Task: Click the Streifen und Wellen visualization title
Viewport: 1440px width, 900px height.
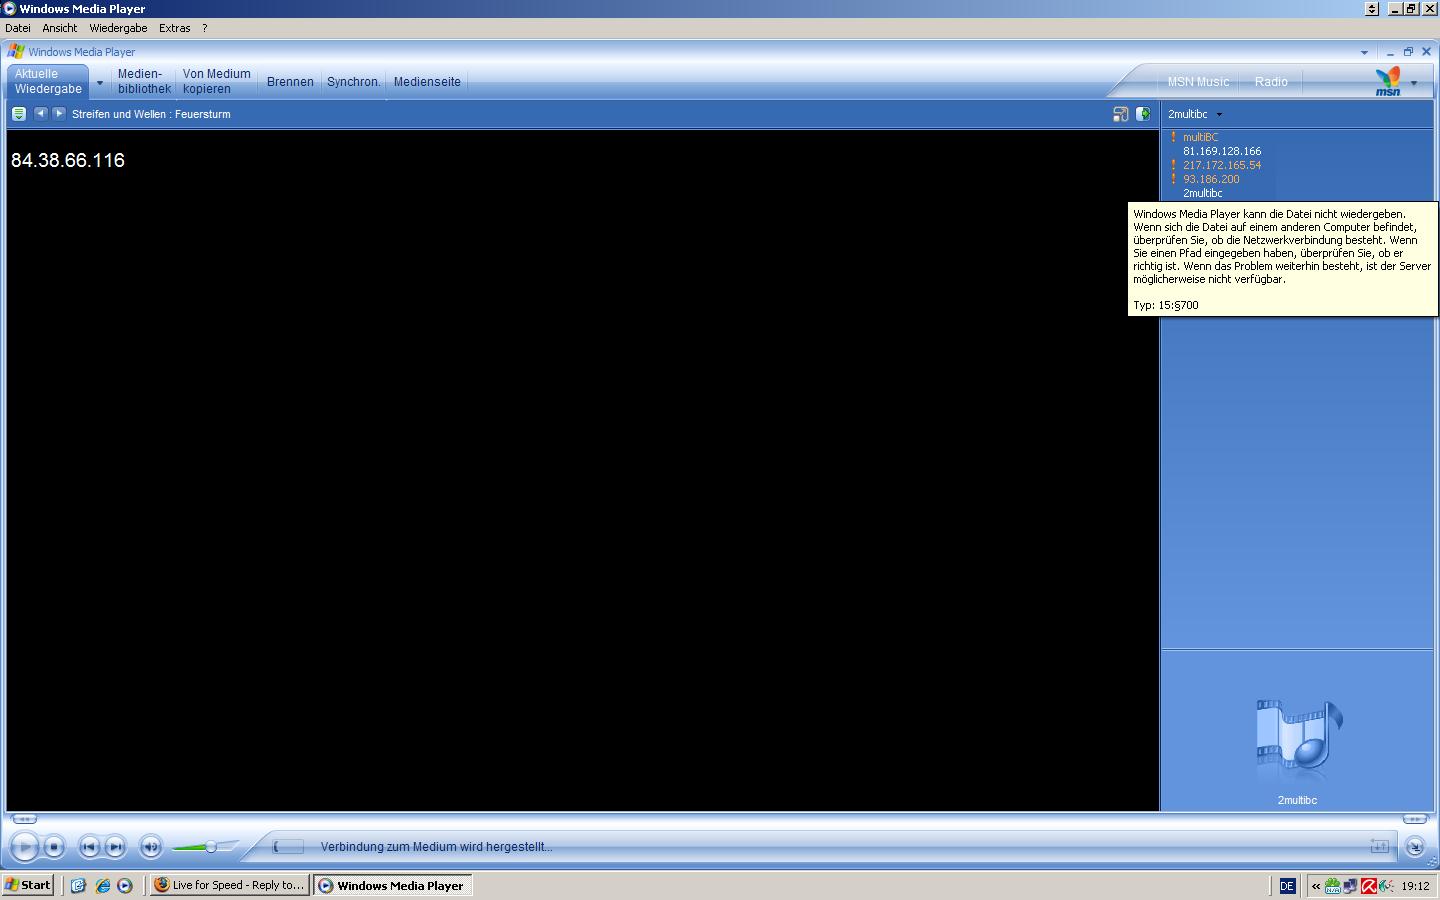Action: (x=151, y=114)
